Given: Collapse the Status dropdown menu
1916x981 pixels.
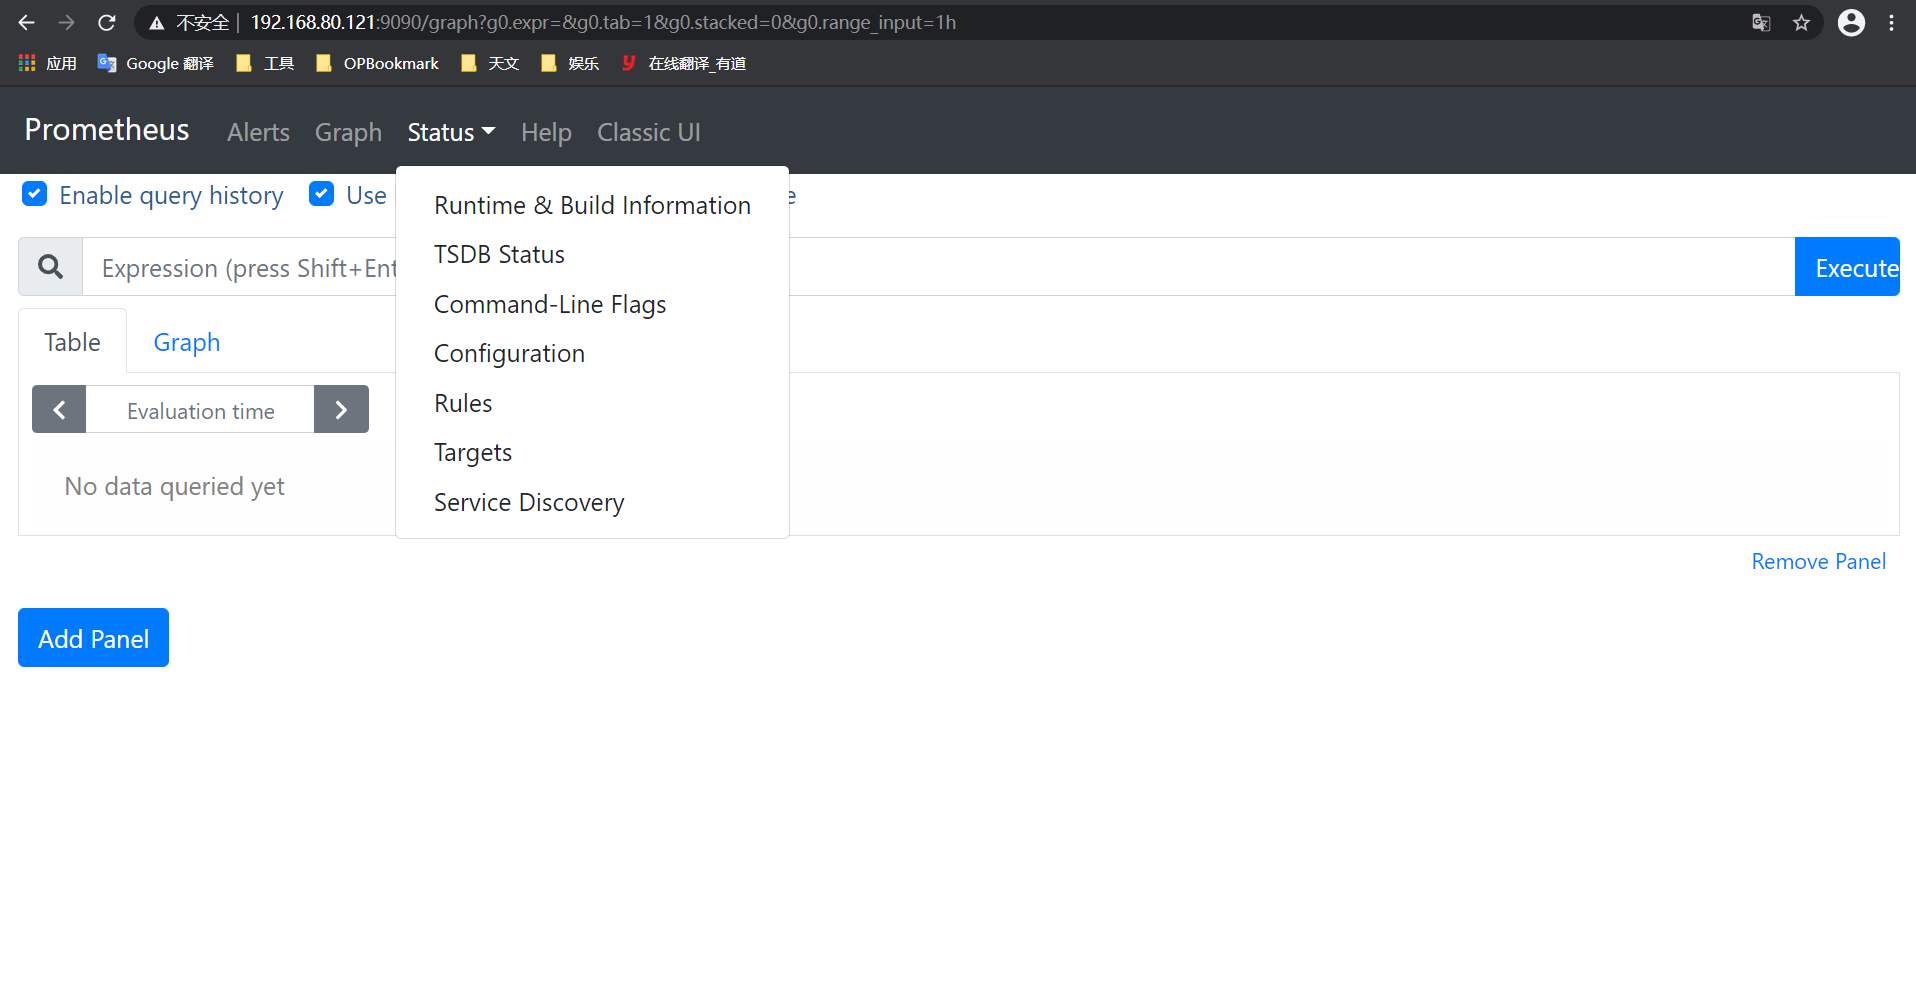Looking at the screenshot, I should 451,132.
